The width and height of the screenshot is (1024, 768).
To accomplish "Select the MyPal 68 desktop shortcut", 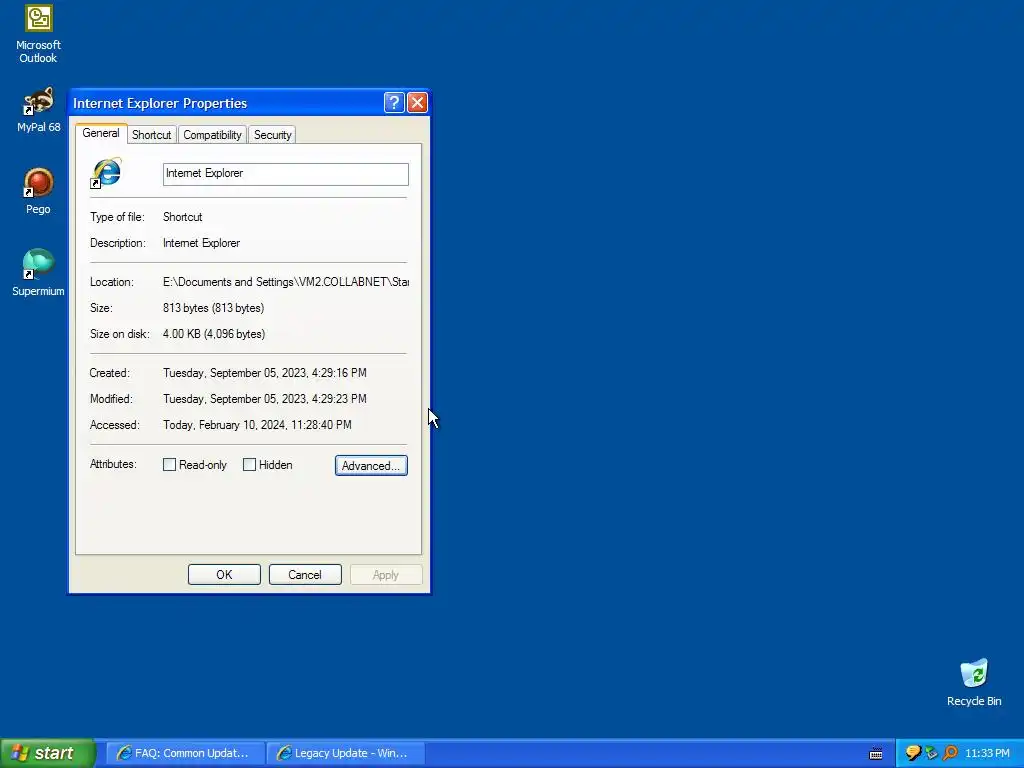I will (38, 110).
